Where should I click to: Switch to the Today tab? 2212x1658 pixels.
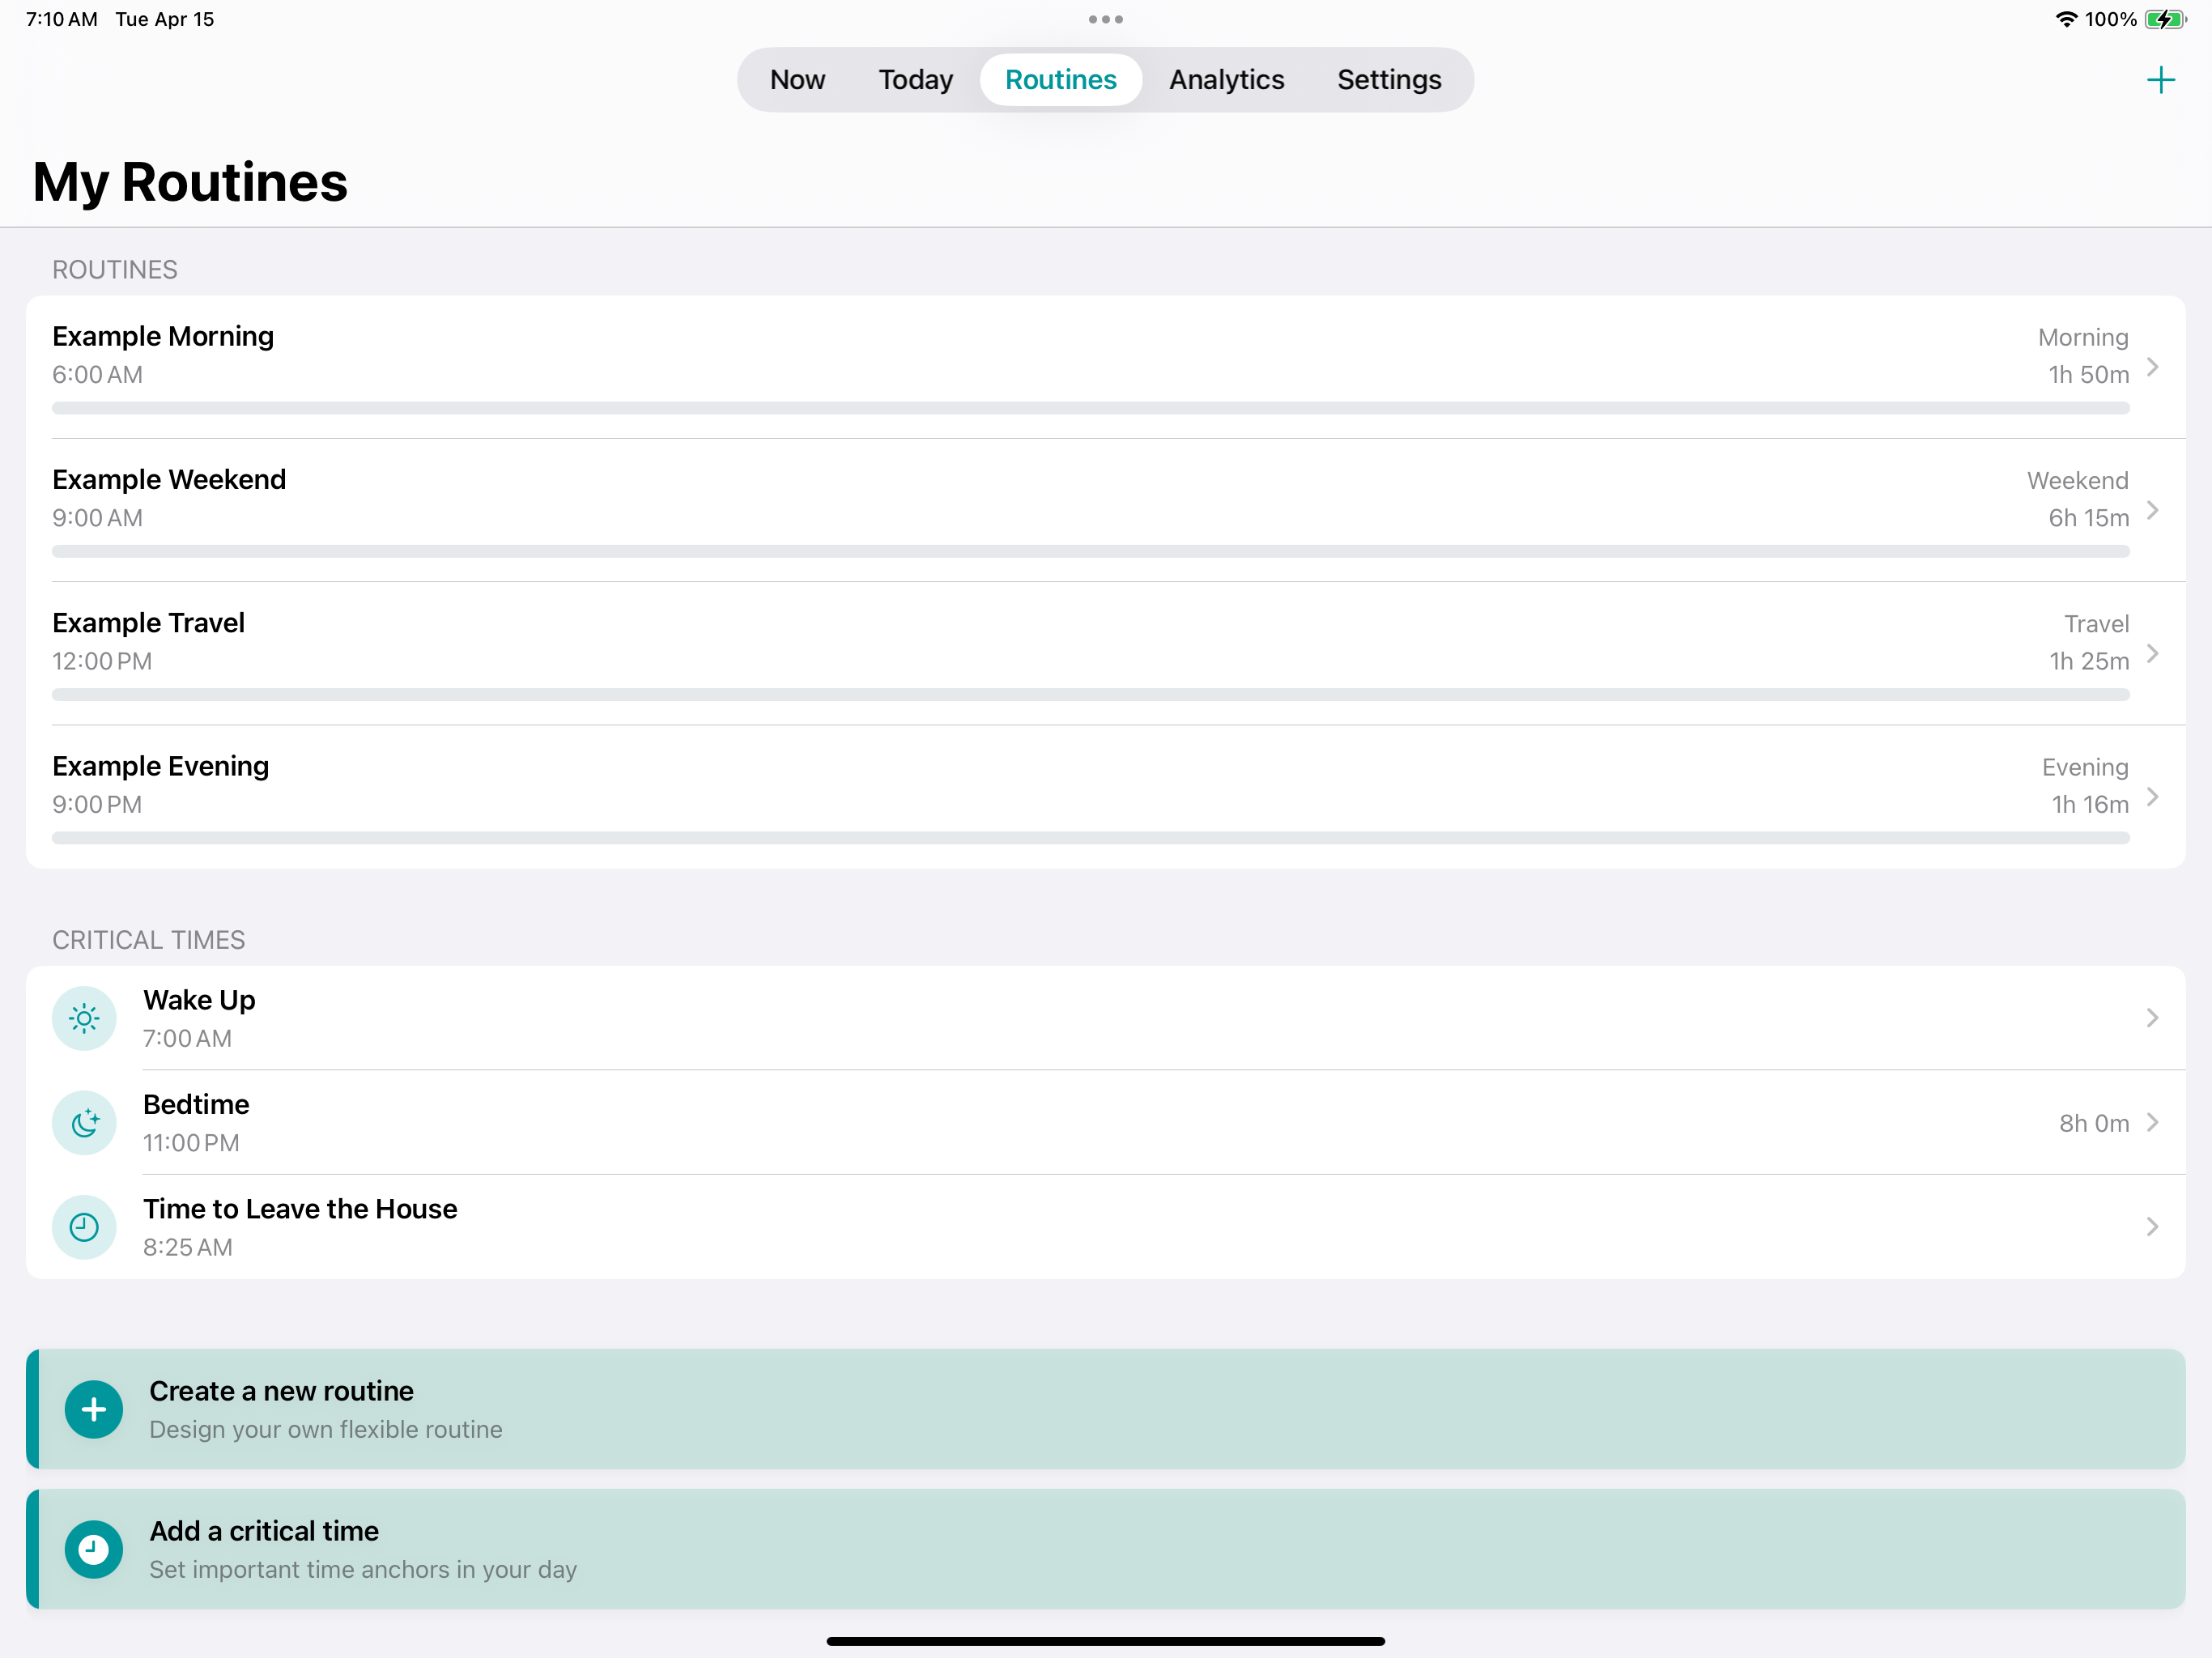[x=915, y=80]
